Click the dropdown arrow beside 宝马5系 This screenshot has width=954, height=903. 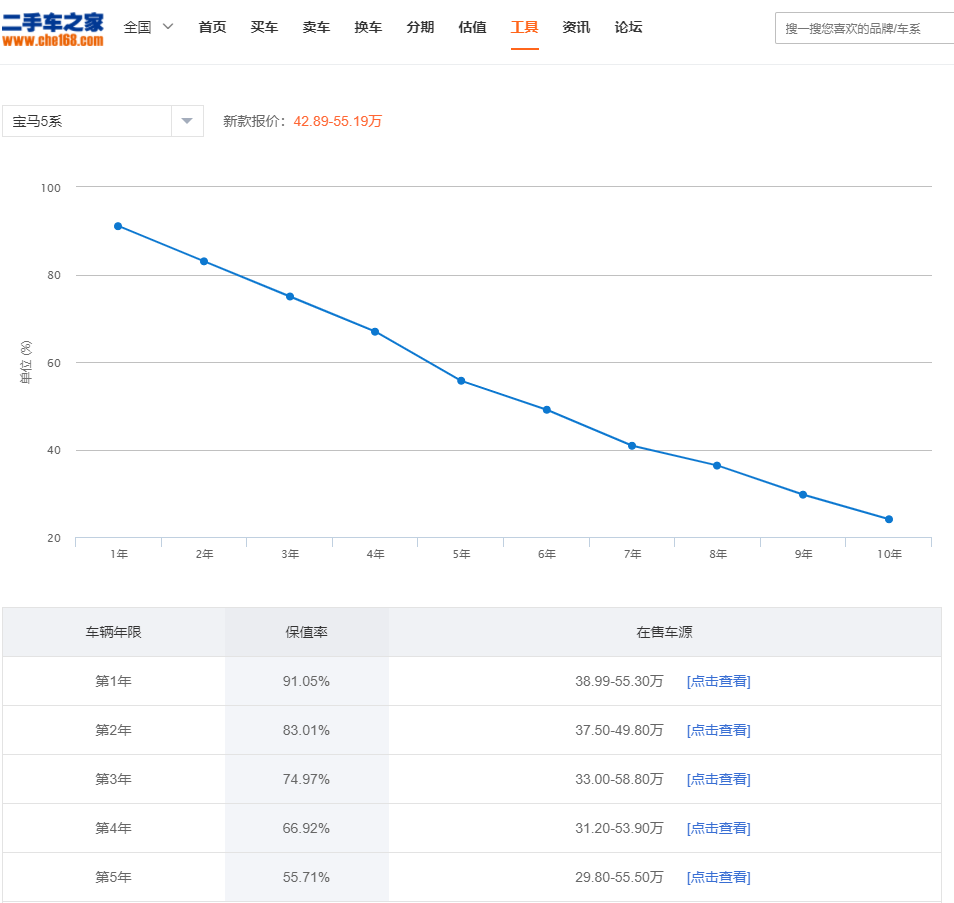(x=187, y=121)
